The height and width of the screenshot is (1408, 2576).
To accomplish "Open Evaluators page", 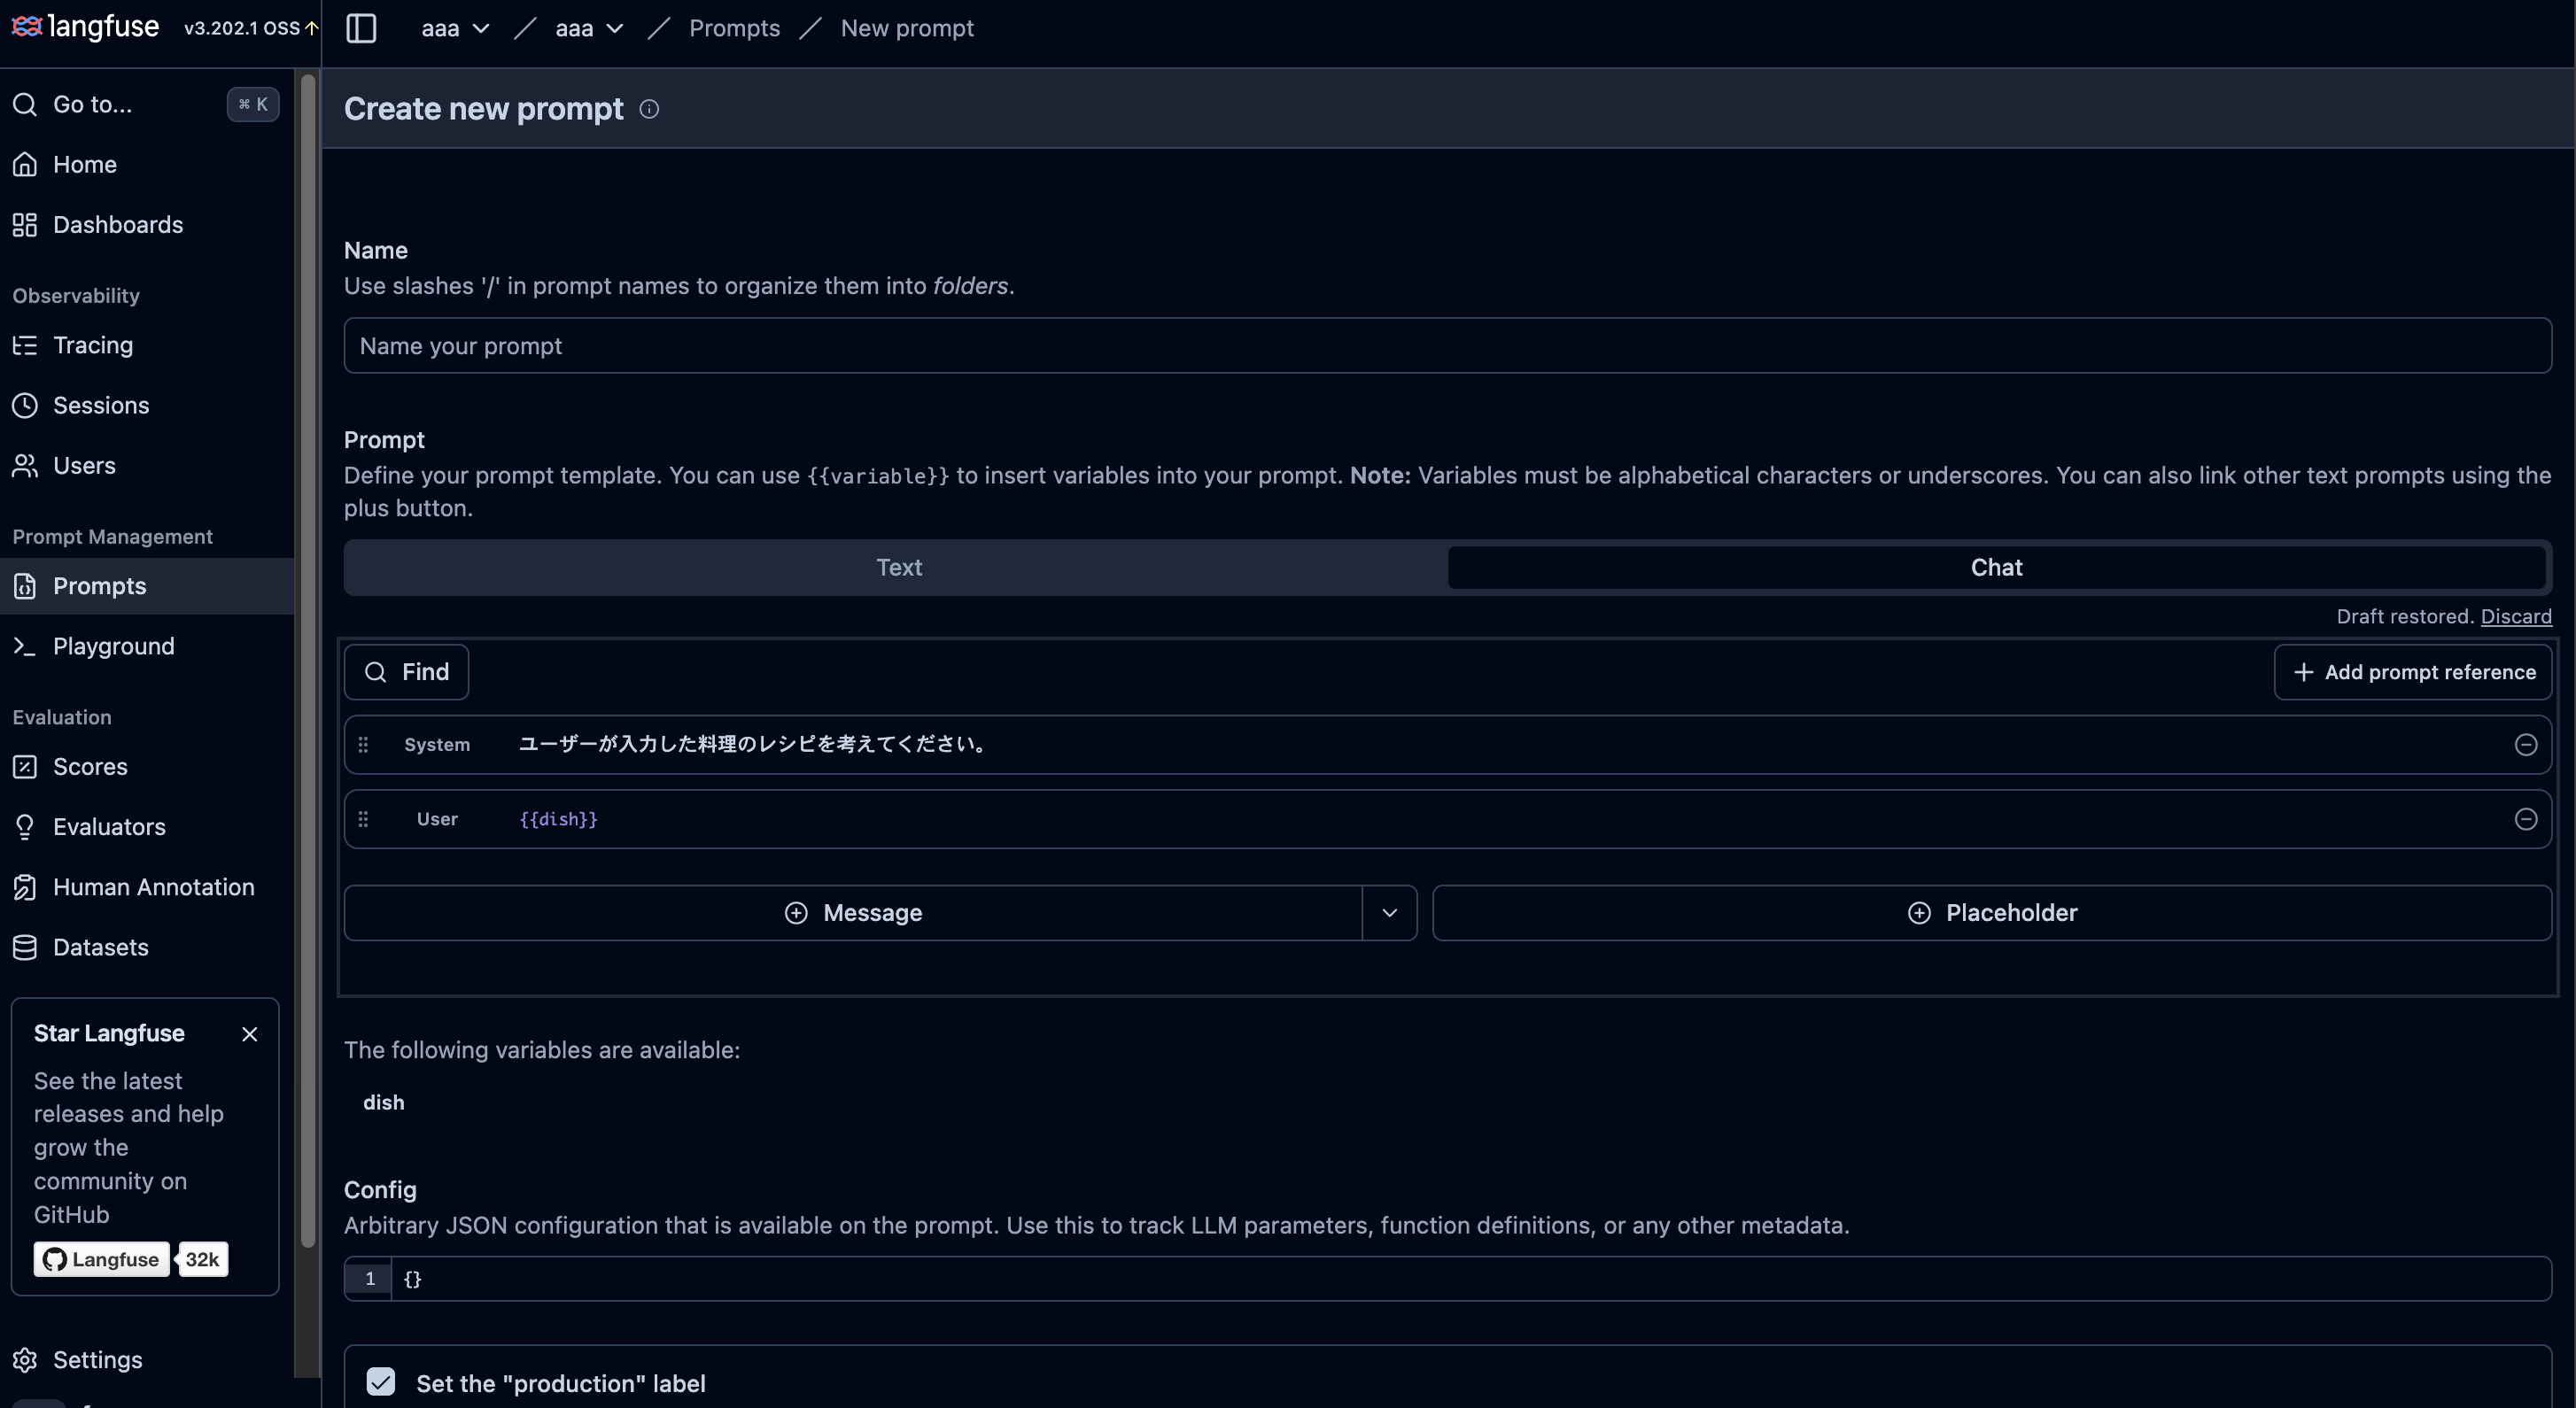I will pyautogui.click(x=146, y=826).
